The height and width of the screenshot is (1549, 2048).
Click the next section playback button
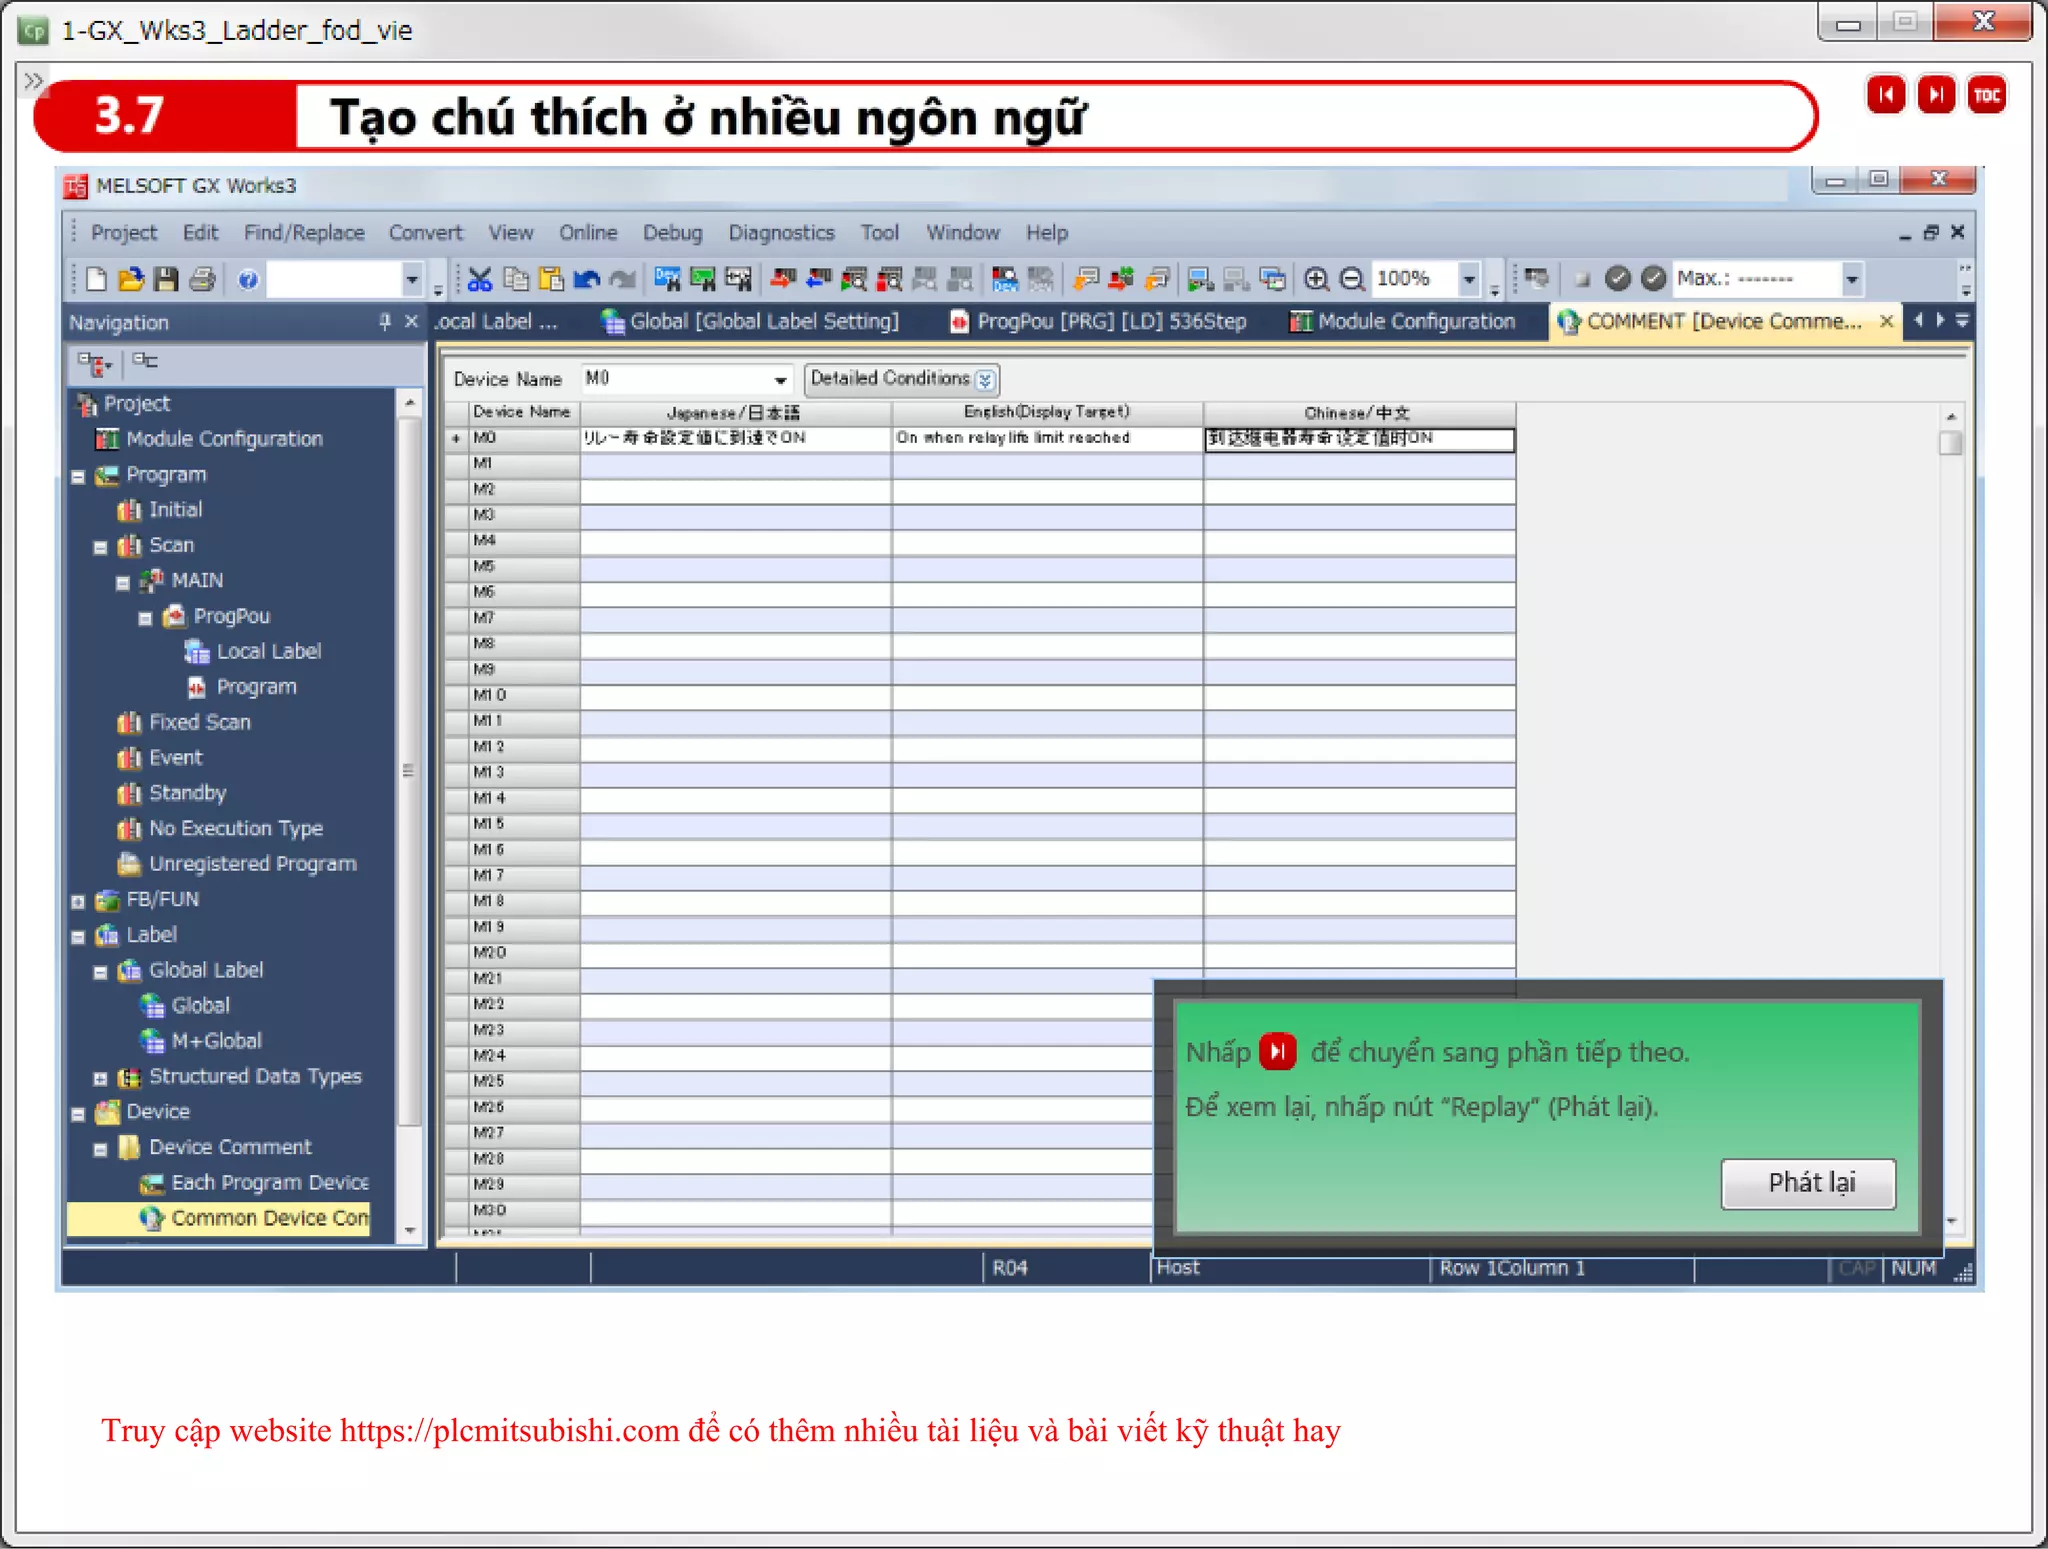[1936, 96]
